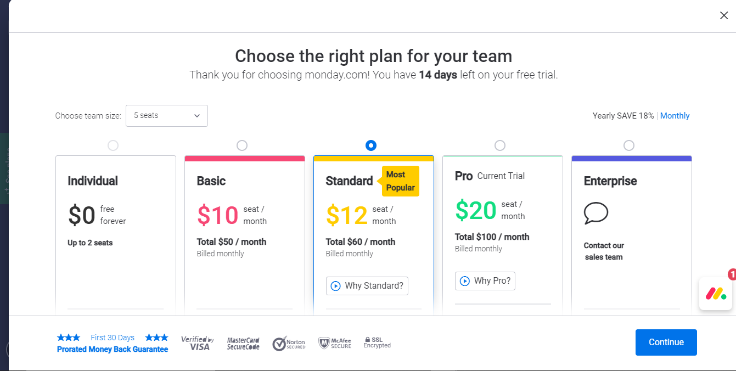
Task: Select the Pro plan radio button
Action: coord(500,146)
